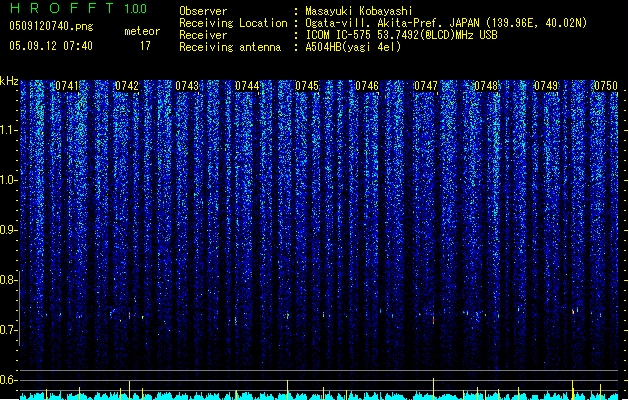Click the 0750 time marker
Image resolution: width=629 pixels, height=400 pixels.
click(x=606, y=86)
